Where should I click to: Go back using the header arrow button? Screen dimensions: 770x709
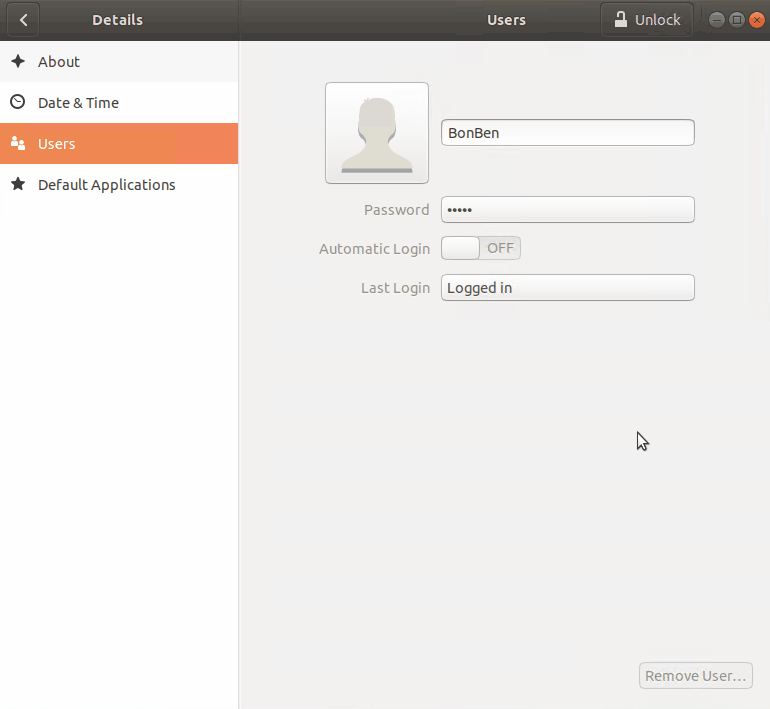[23, 20]
